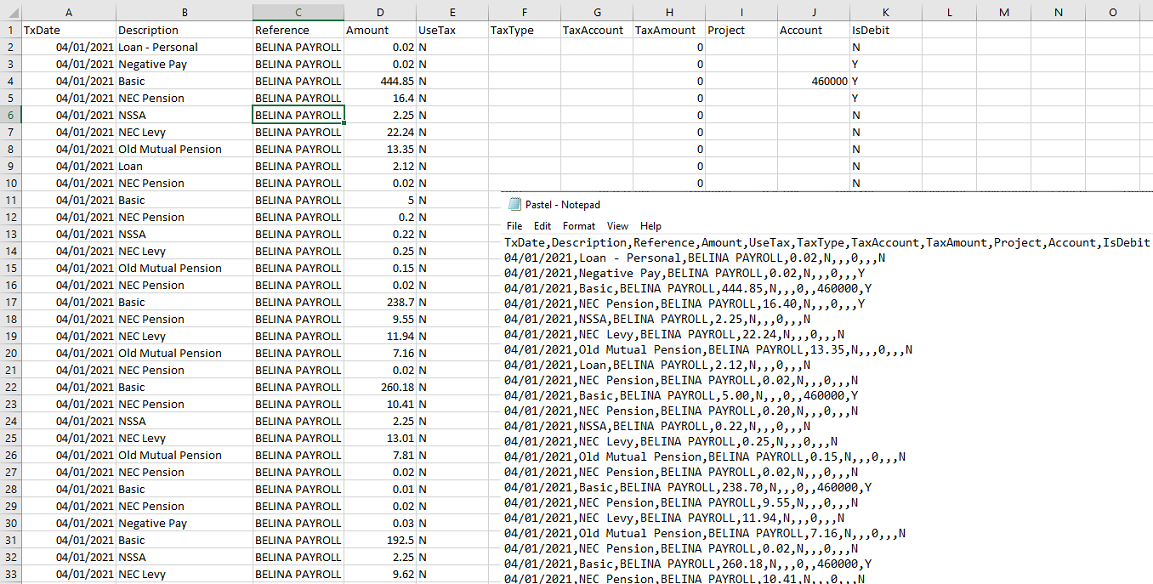
Task: Select the NSSA cell in row 6
Action: pyautogui.click(x=185, y=115)
